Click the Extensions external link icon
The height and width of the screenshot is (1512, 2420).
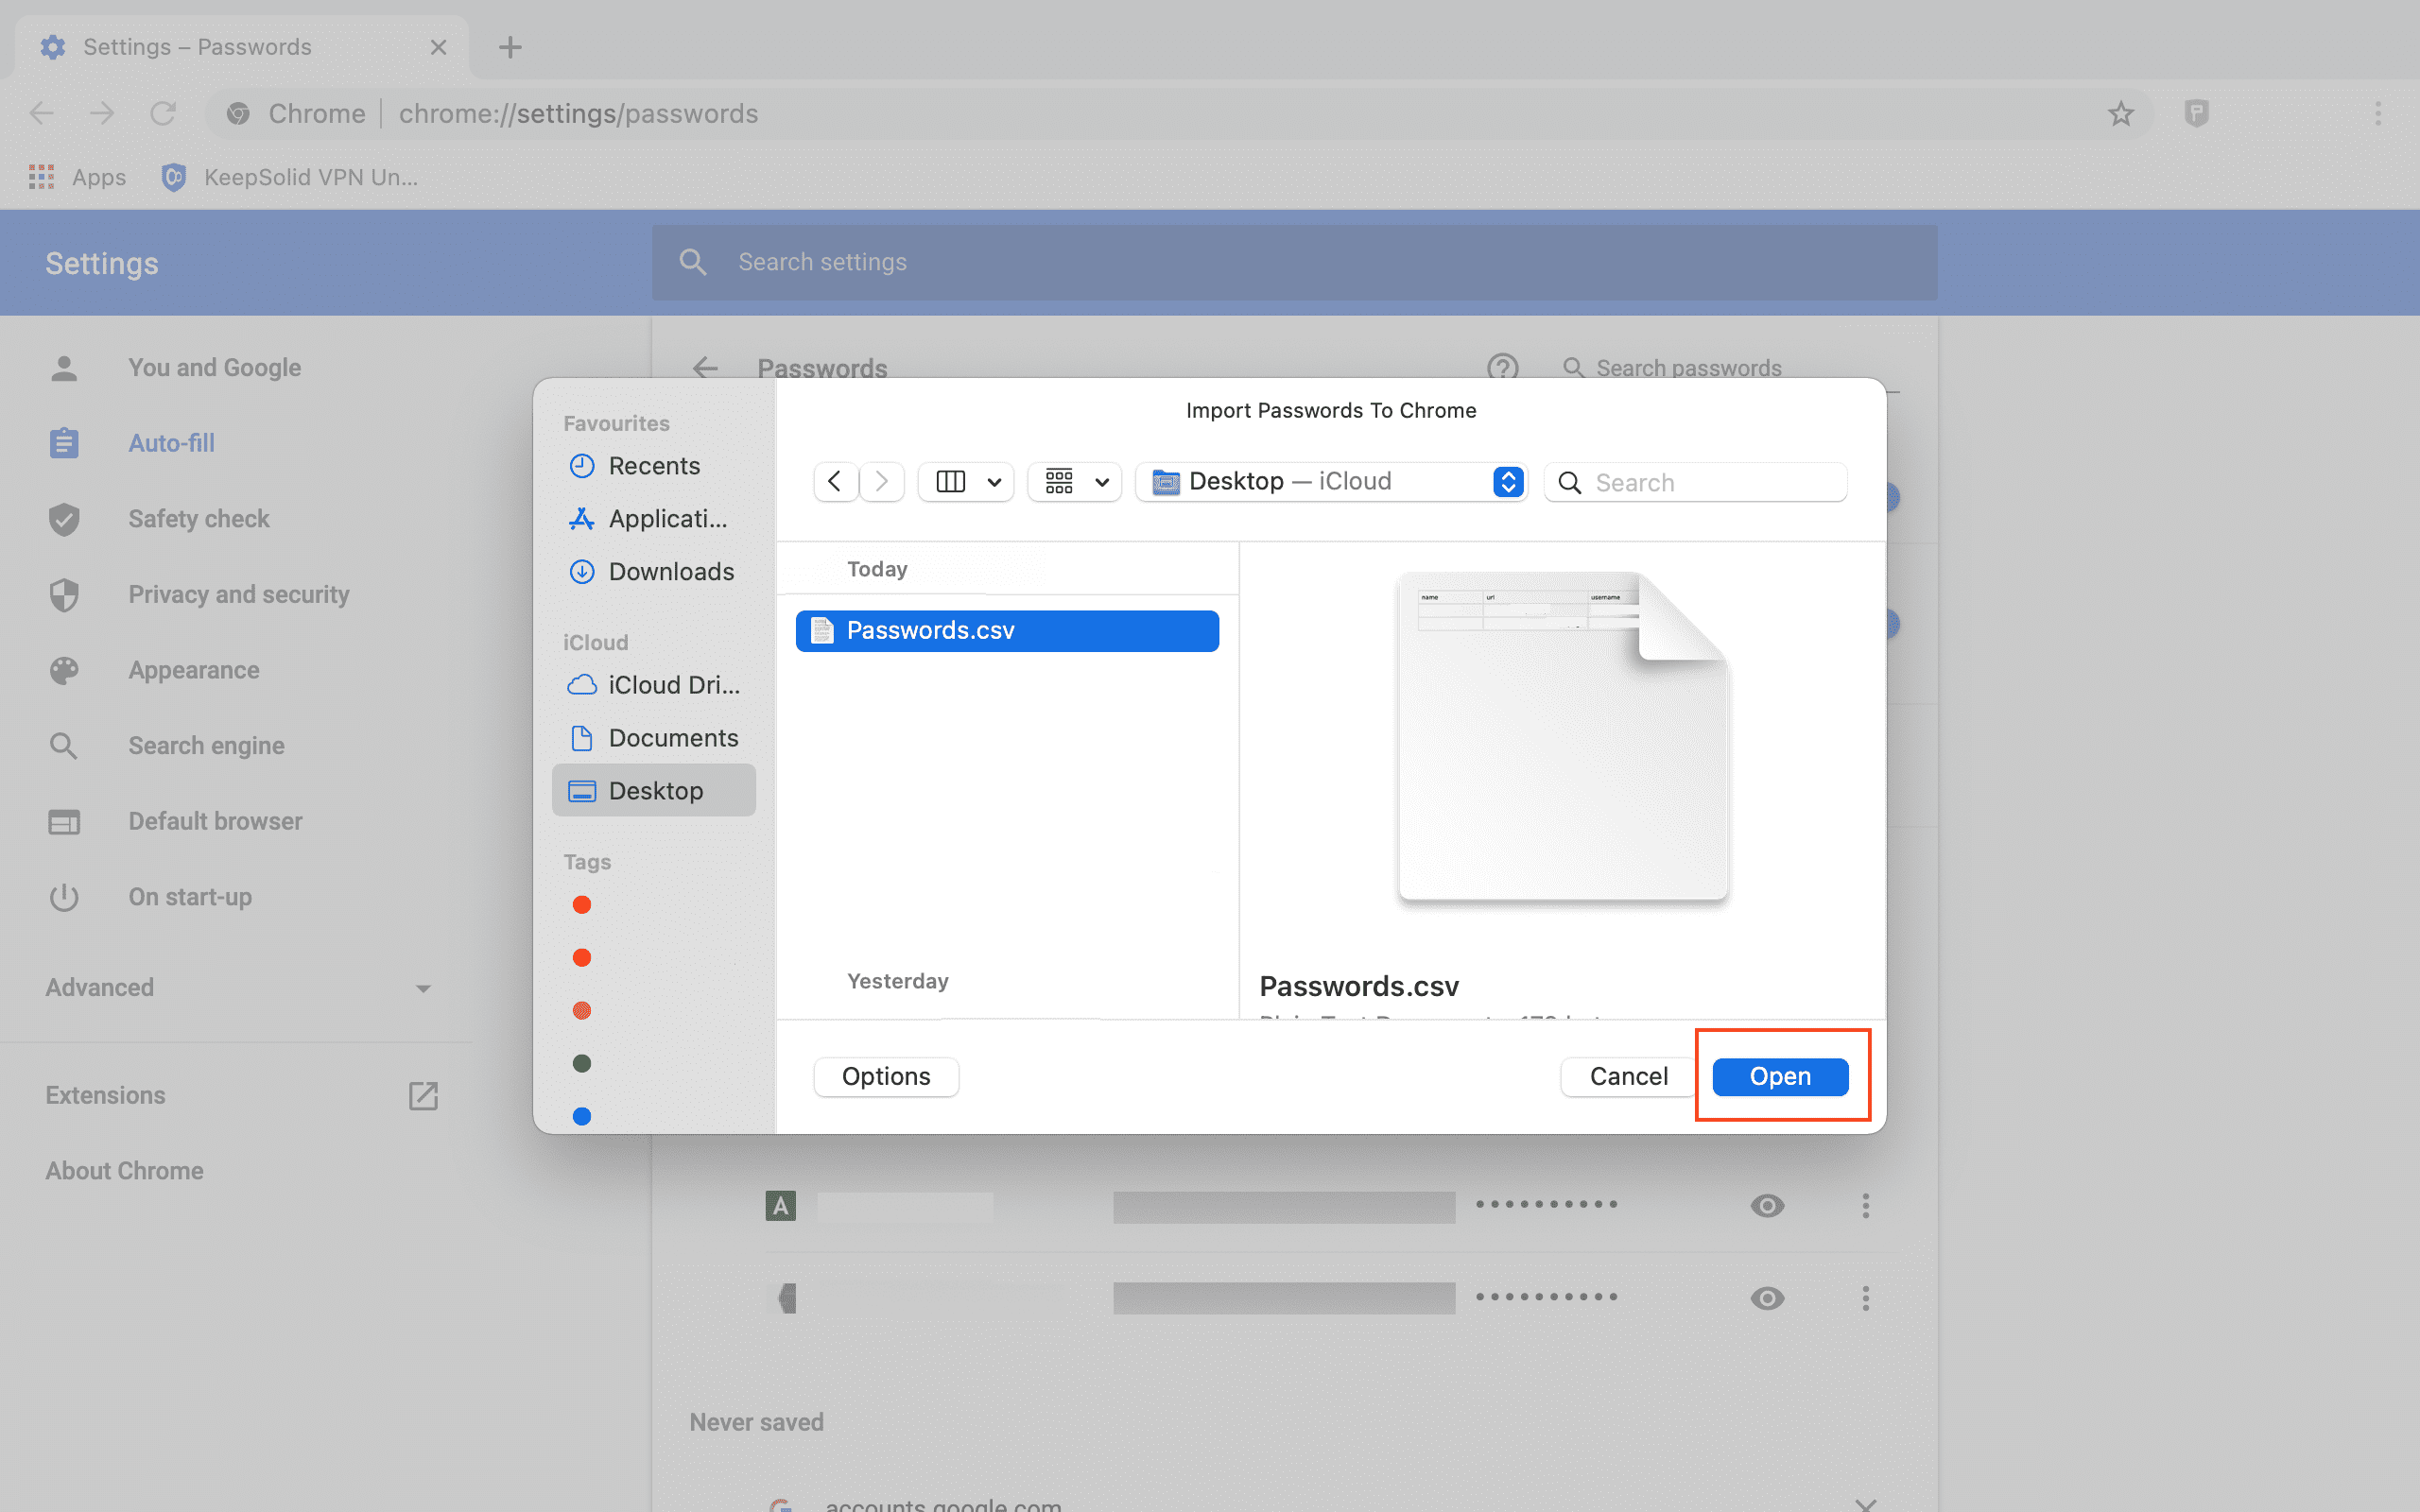(x=423, y=1095)
